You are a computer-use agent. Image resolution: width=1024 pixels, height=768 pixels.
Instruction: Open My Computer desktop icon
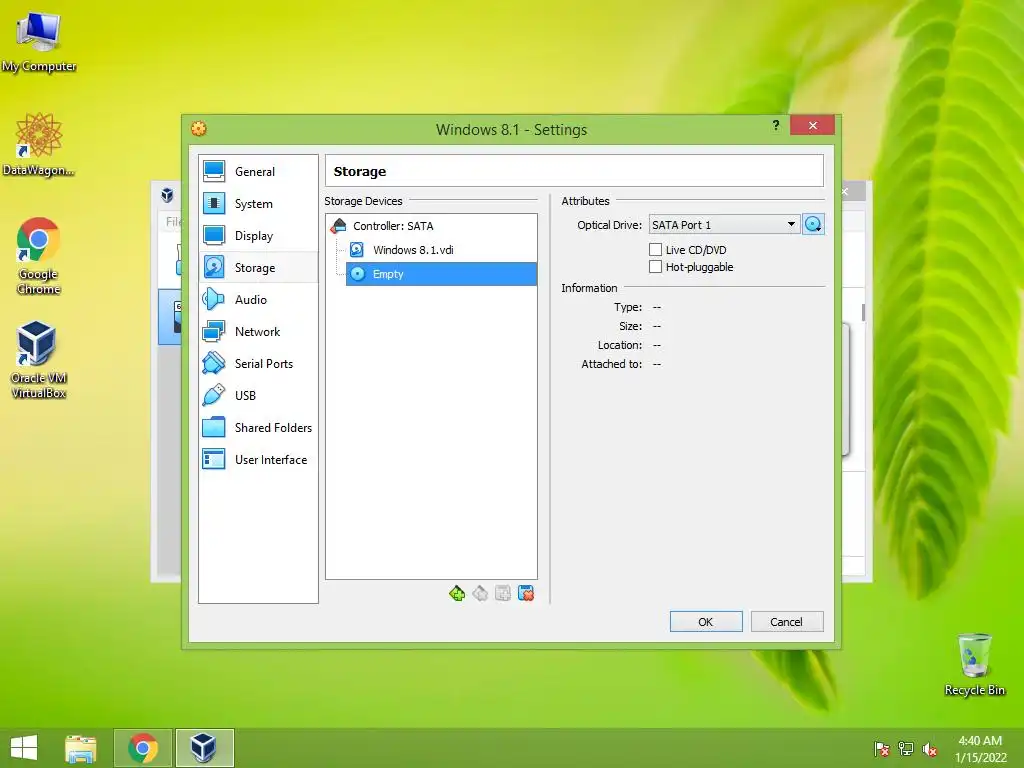click(x=39, y=42)
